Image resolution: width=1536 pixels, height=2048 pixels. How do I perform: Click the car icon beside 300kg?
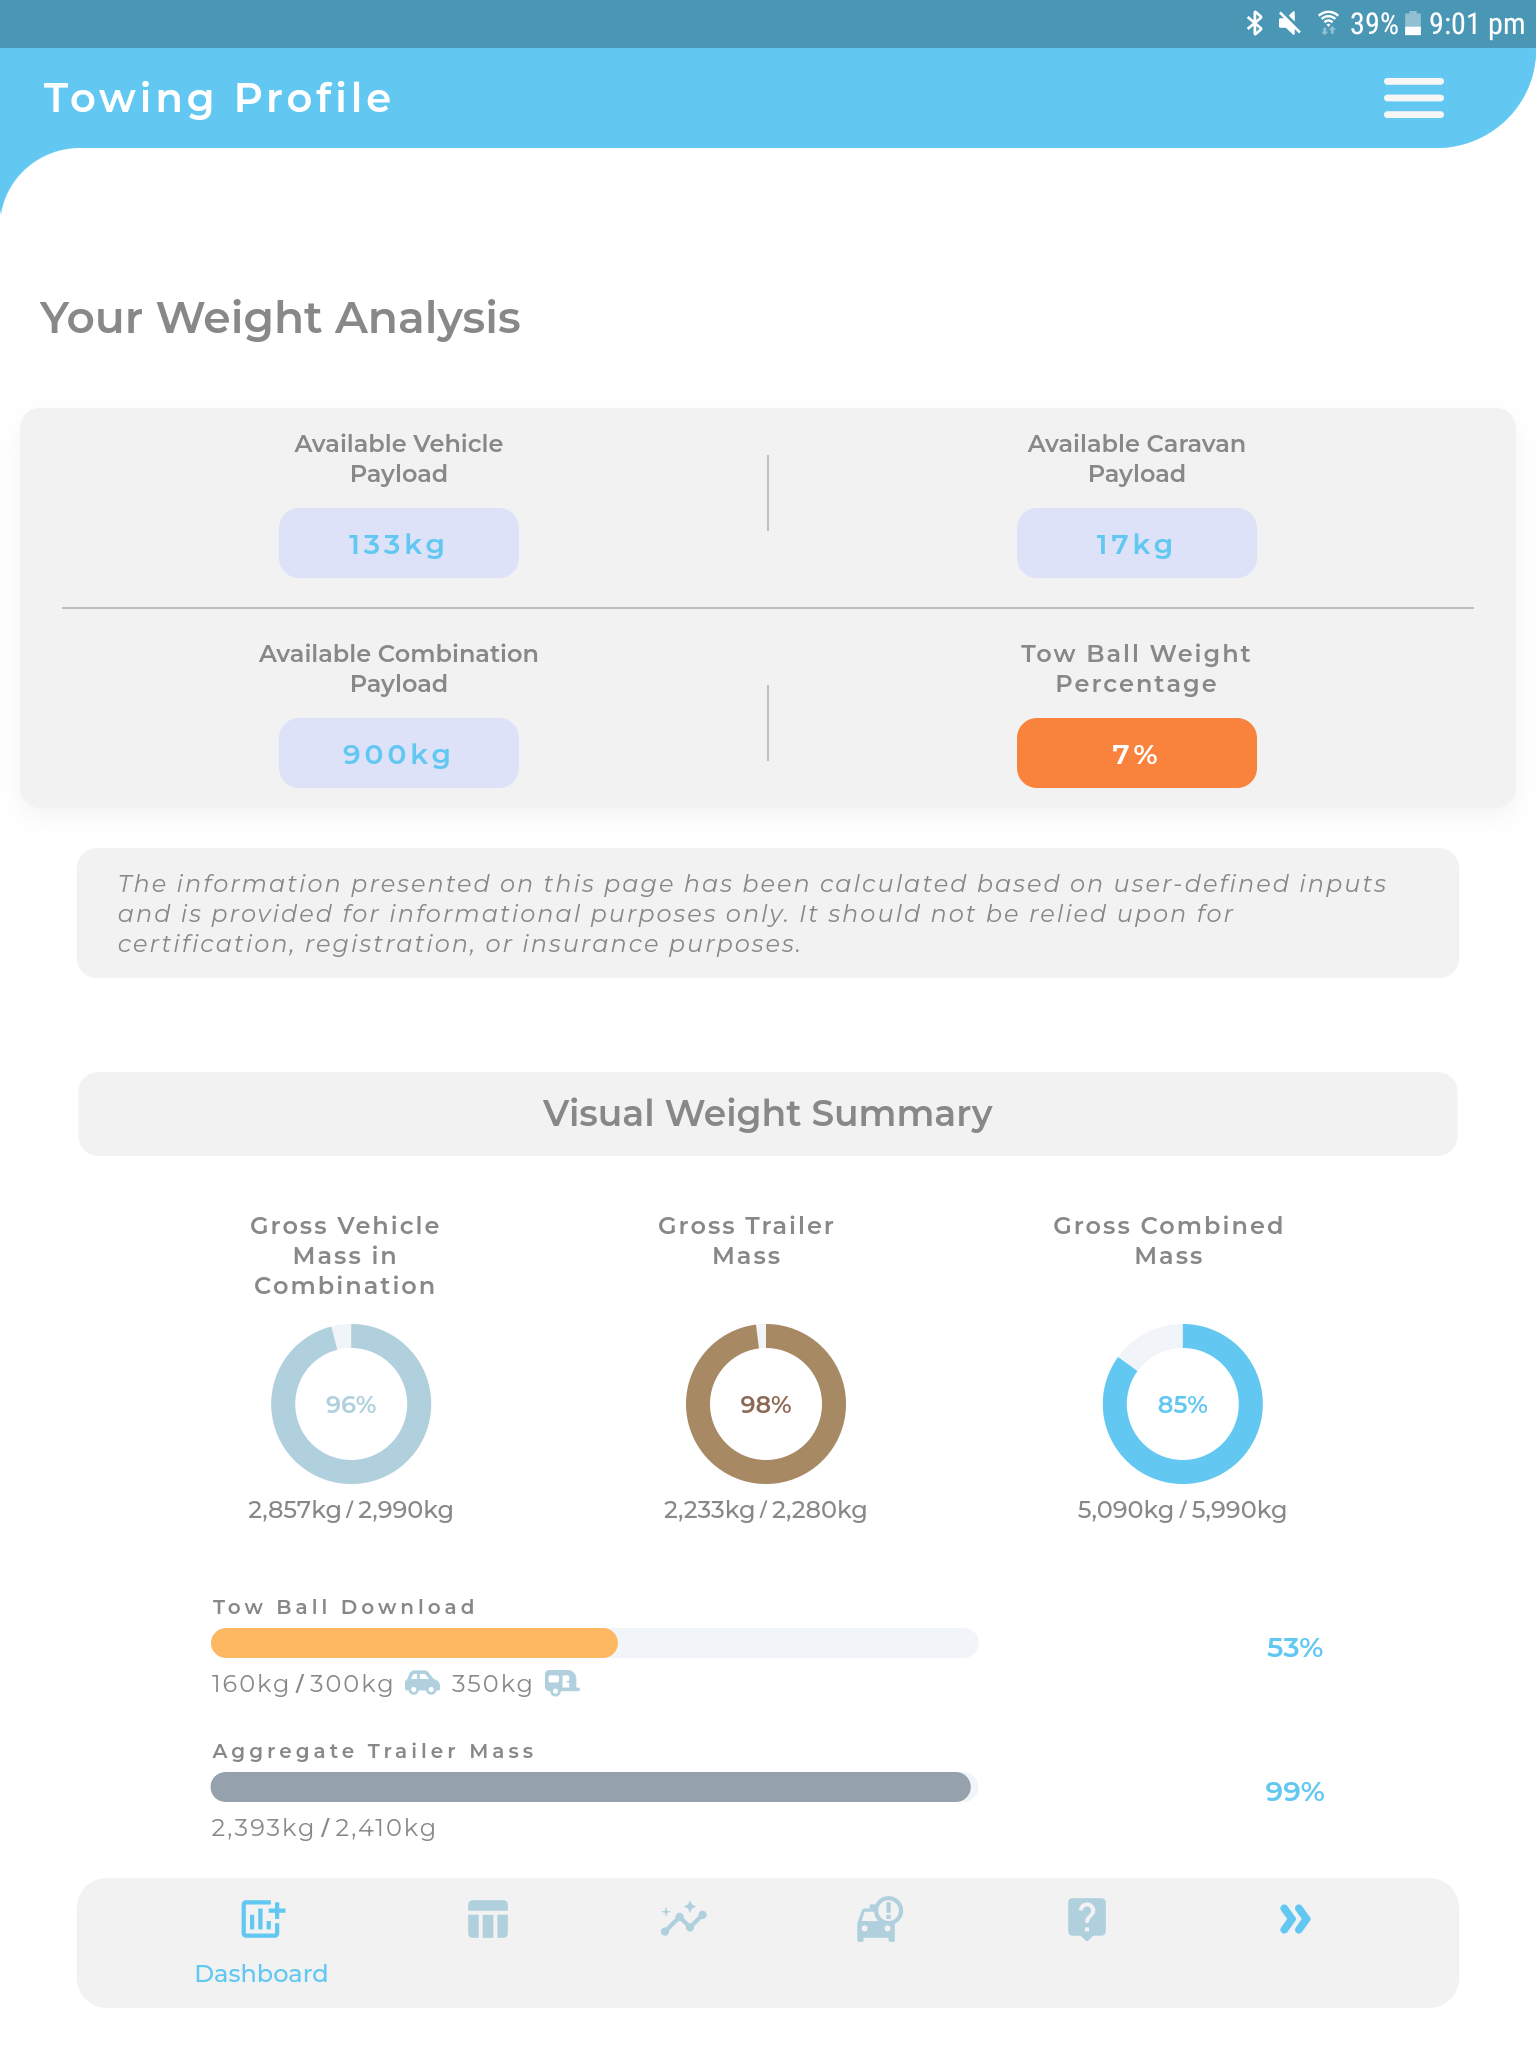423,1683
